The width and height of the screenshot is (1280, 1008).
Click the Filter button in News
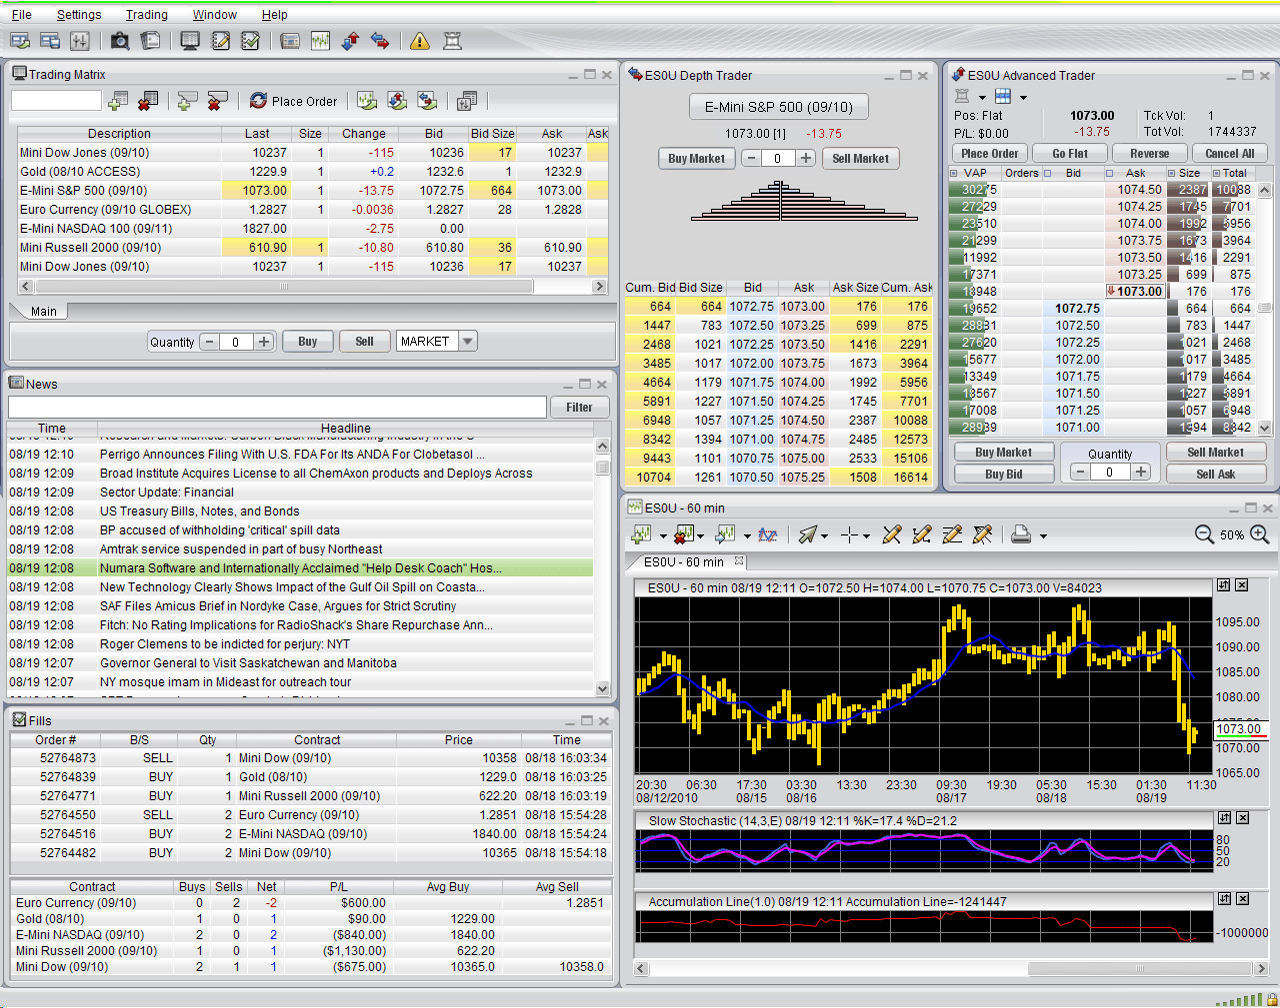579,407
